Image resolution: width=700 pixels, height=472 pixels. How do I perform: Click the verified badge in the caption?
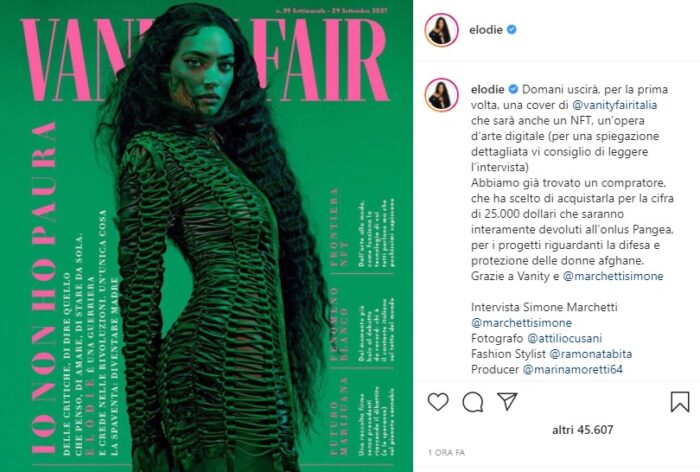(x=513, y=89)
